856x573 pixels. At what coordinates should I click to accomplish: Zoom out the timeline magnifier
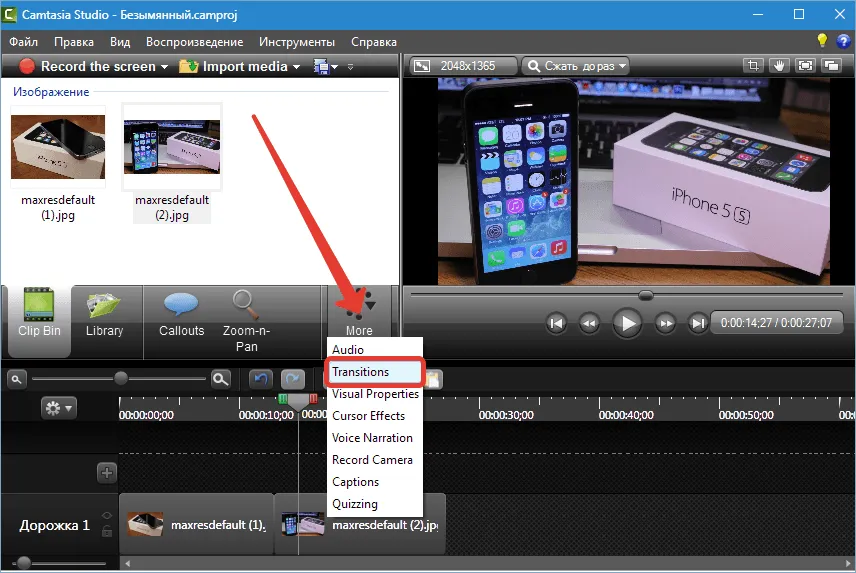[16, 379]
